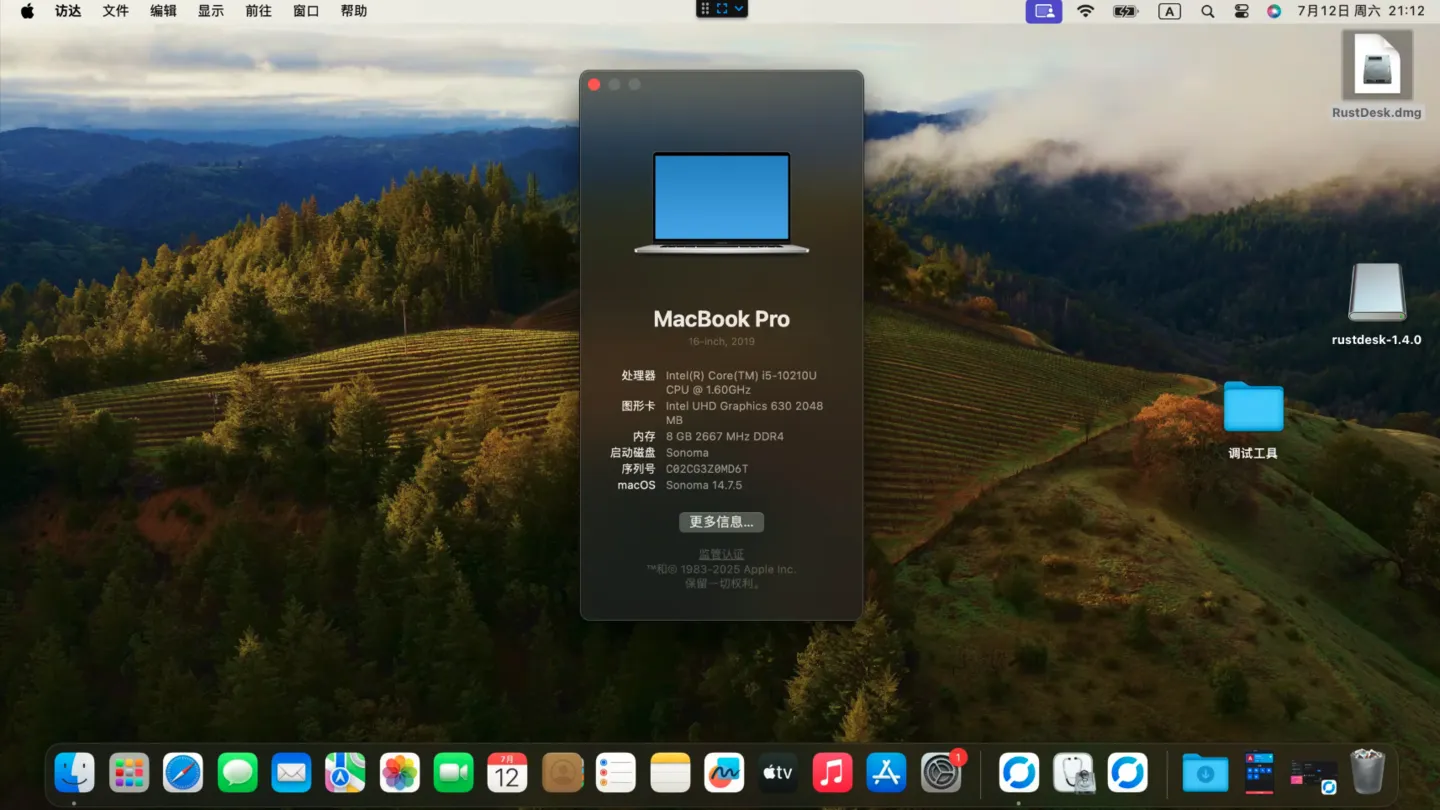The height and width of the screenshot is (810, 1440).
Task: Open the screen mirroring menu at top center
Action: [721, 8]
